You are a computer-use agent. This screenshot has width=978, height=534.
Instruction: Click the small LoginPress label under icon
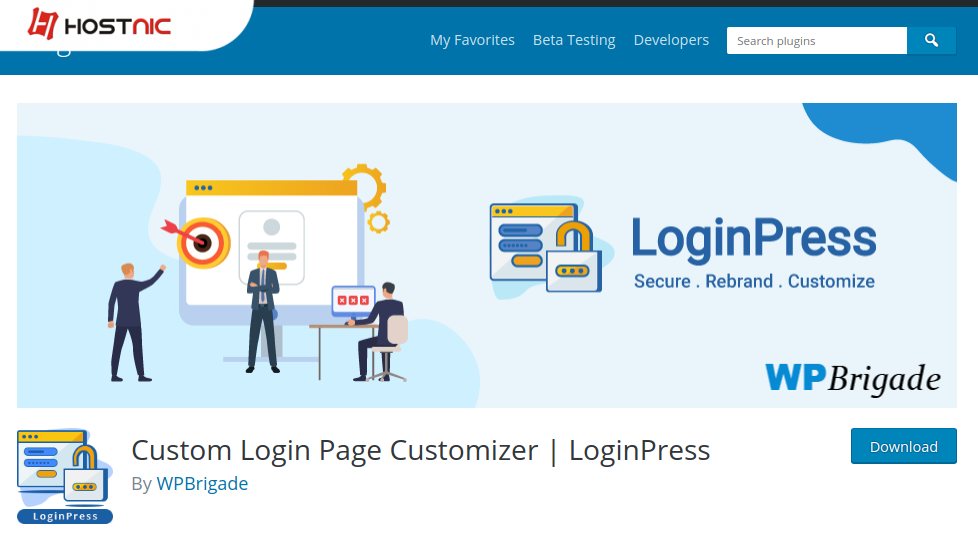(x=65, y=517)
